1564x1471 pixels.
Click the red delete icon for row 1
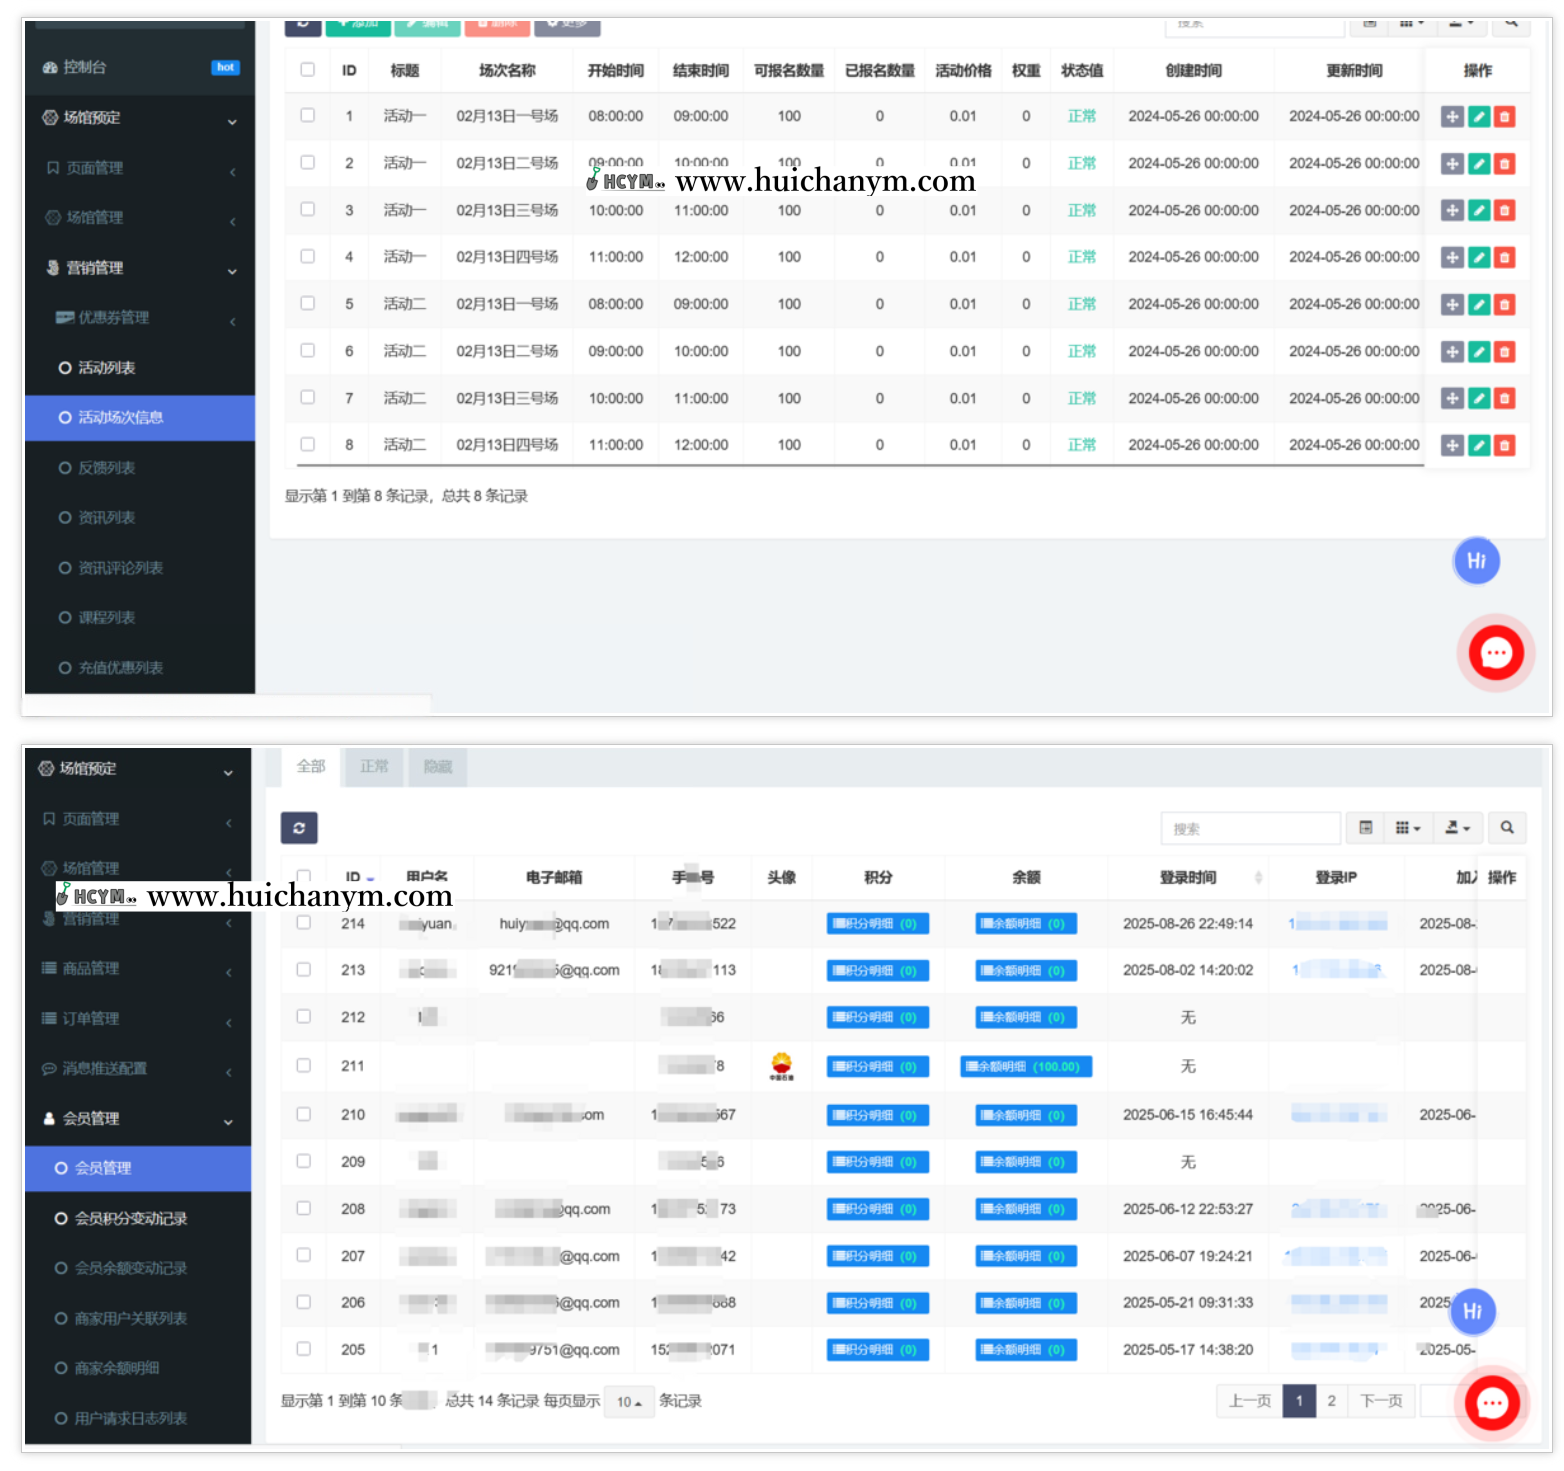click(x=1504, y=117)
